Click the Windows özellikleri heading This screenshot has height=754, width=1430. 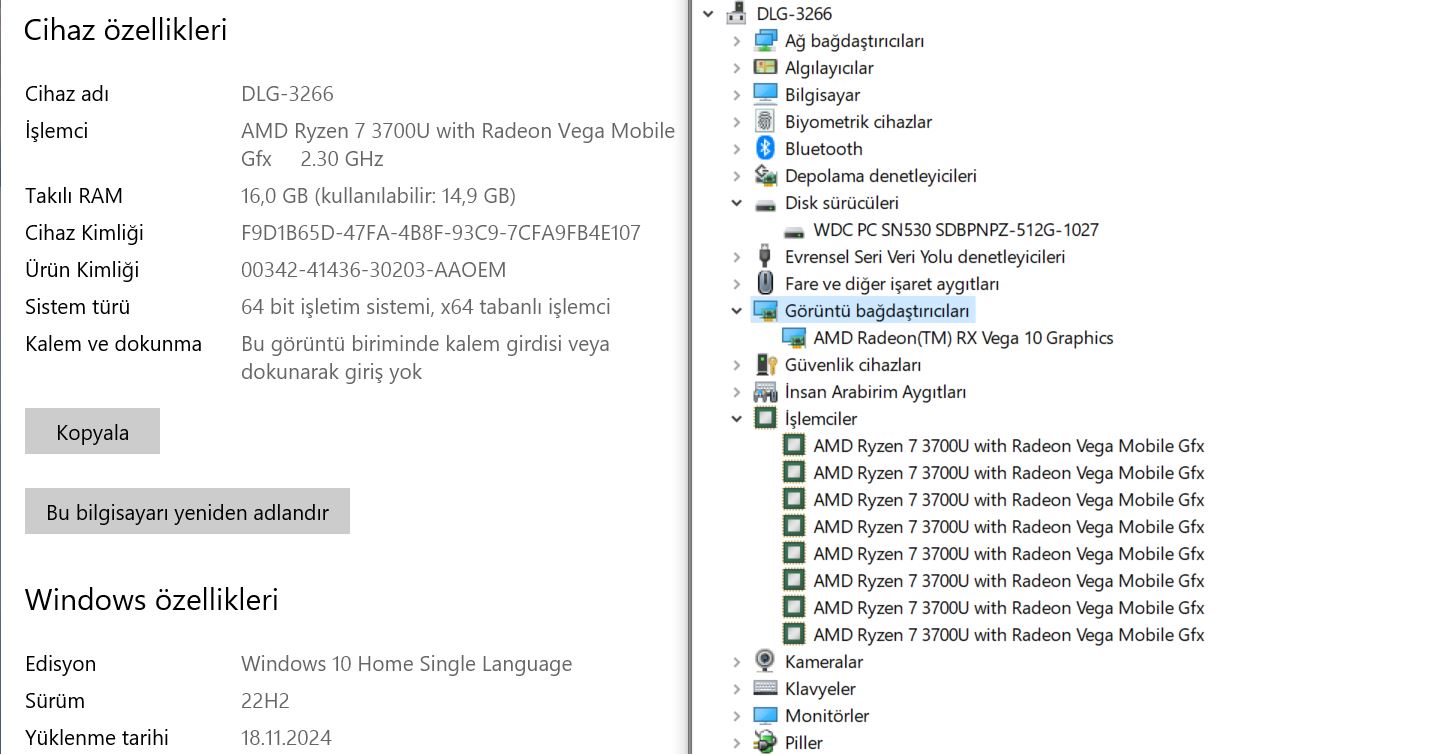tap(151, 600)
